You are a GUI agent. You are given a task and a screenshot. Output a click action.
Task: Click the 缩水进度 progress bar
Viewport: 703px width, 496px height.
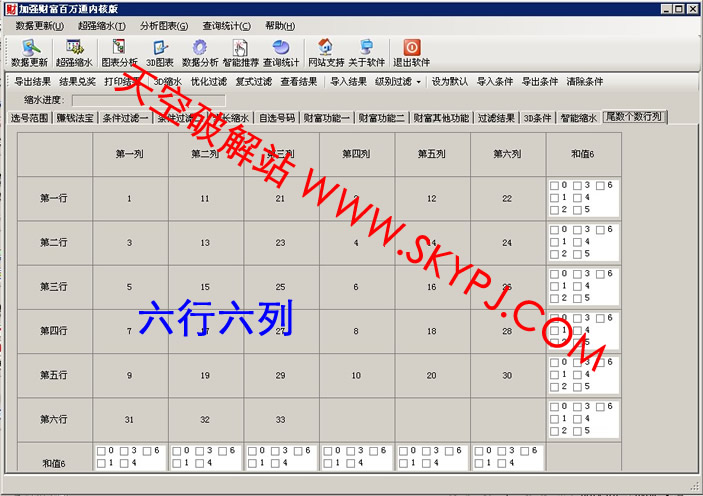click(x=148, y=100)
